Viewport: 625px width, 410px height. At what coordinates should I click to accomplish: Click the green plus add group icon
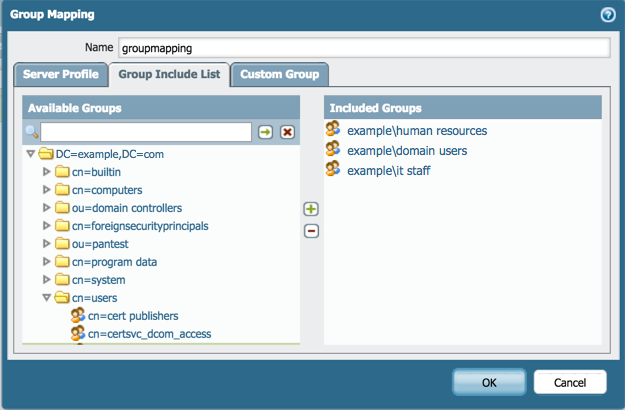(x=311, y=209)
